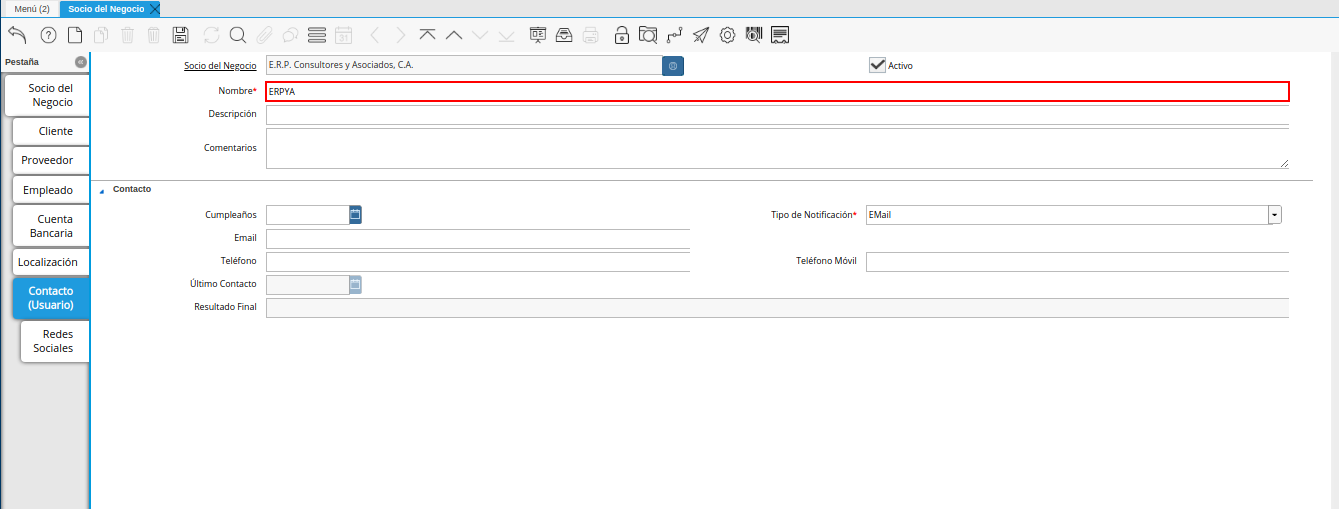Click the last toolbar export sheet icon
The image size is (1339, 509).
[x=780, y=35]
